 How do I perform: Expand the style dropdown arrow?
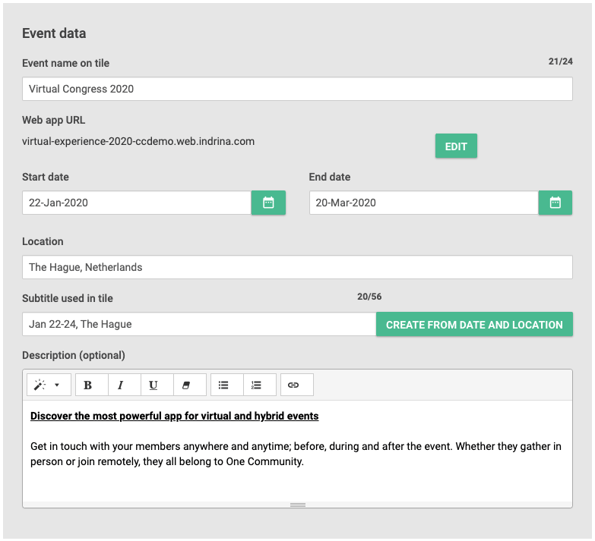(x=57, y=385)
